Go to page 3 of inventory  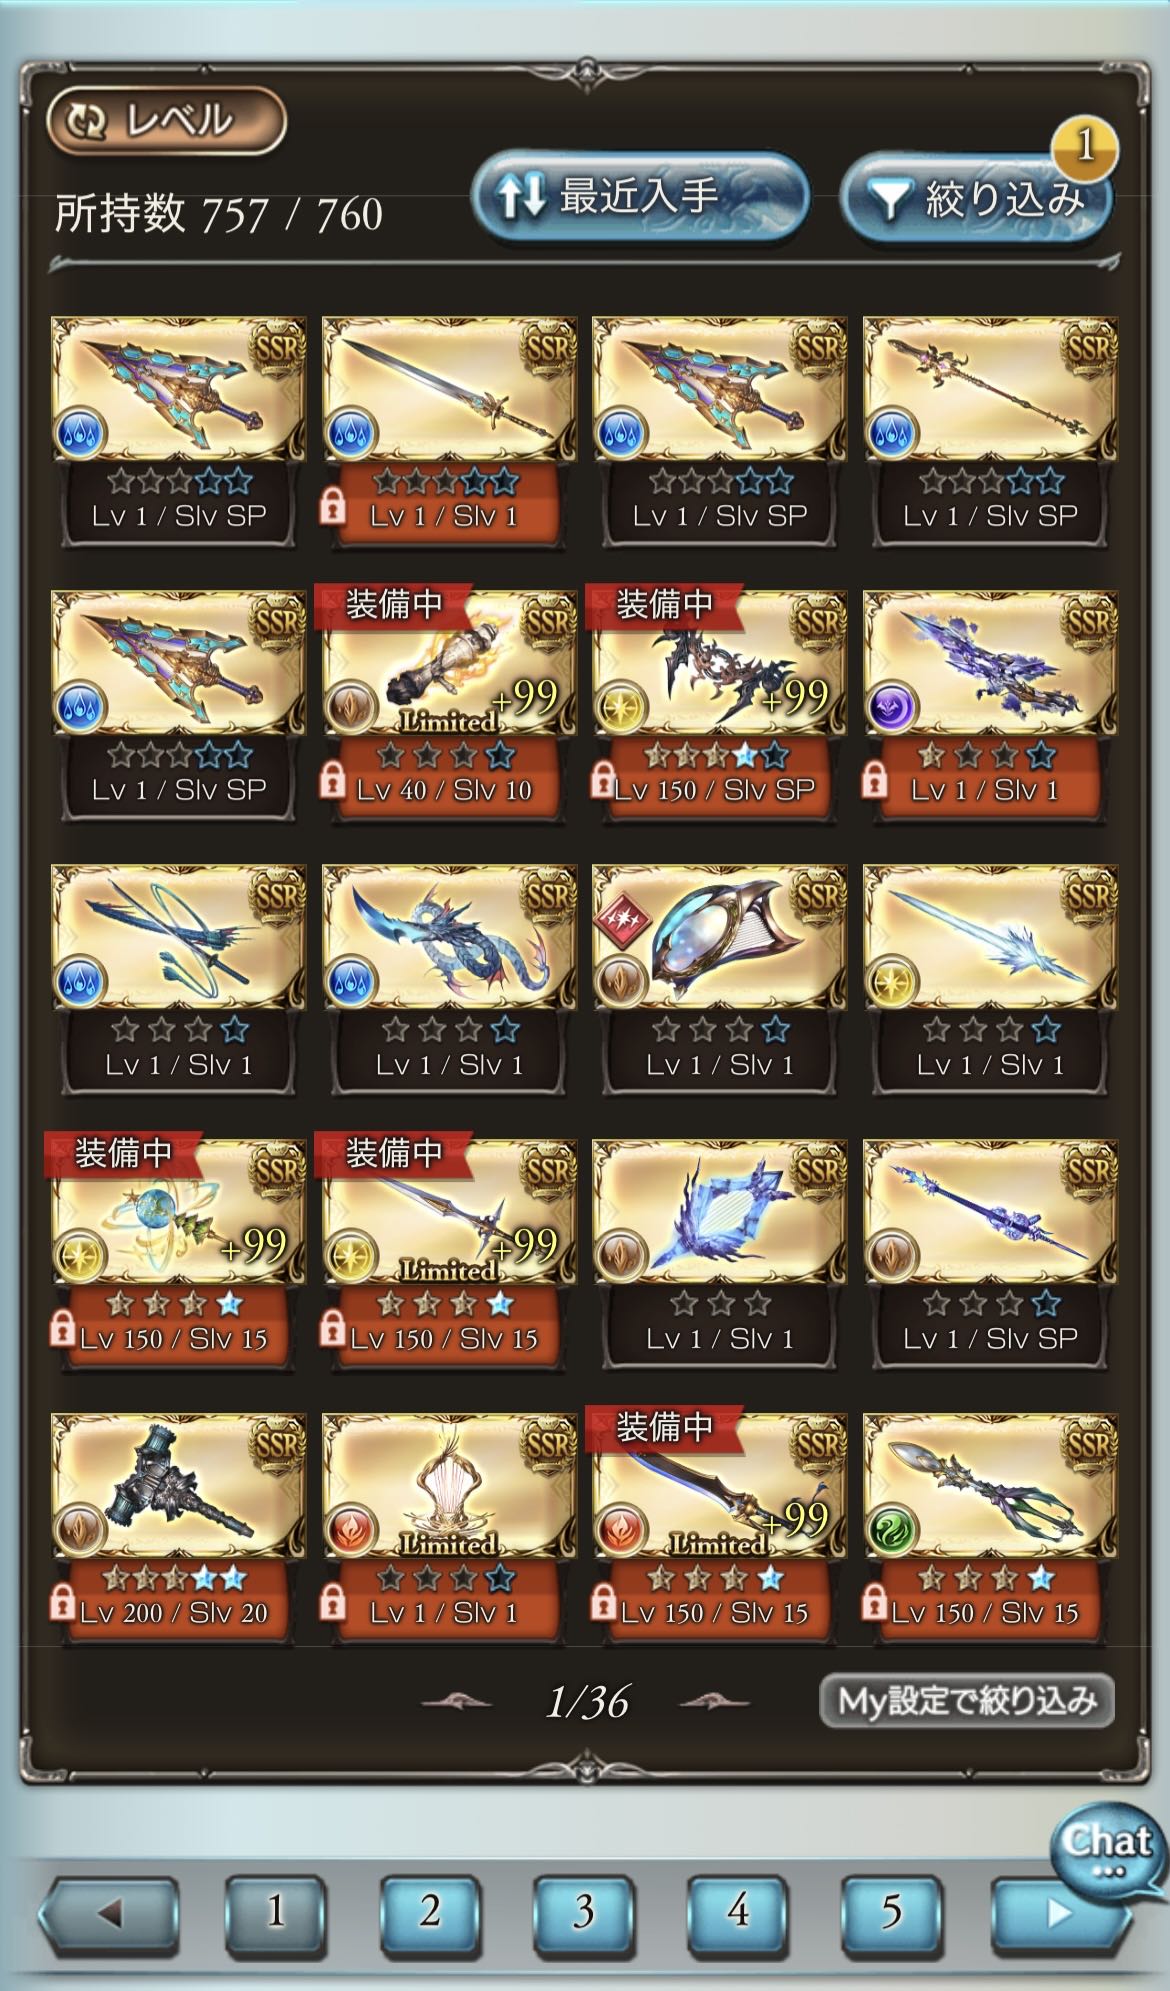pos(584,1911)
